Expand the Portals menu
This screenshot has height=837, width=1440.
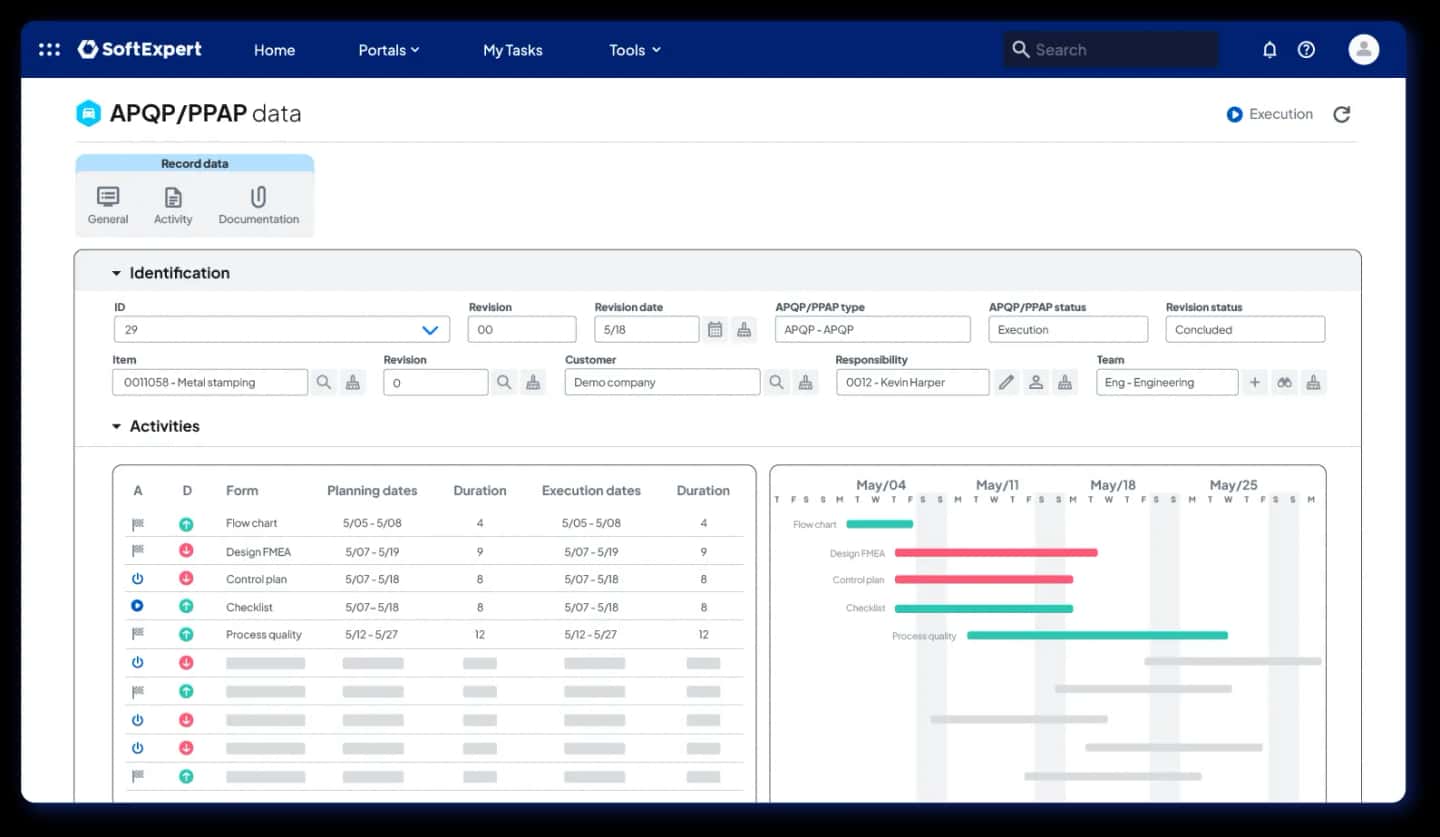[389, 50]
